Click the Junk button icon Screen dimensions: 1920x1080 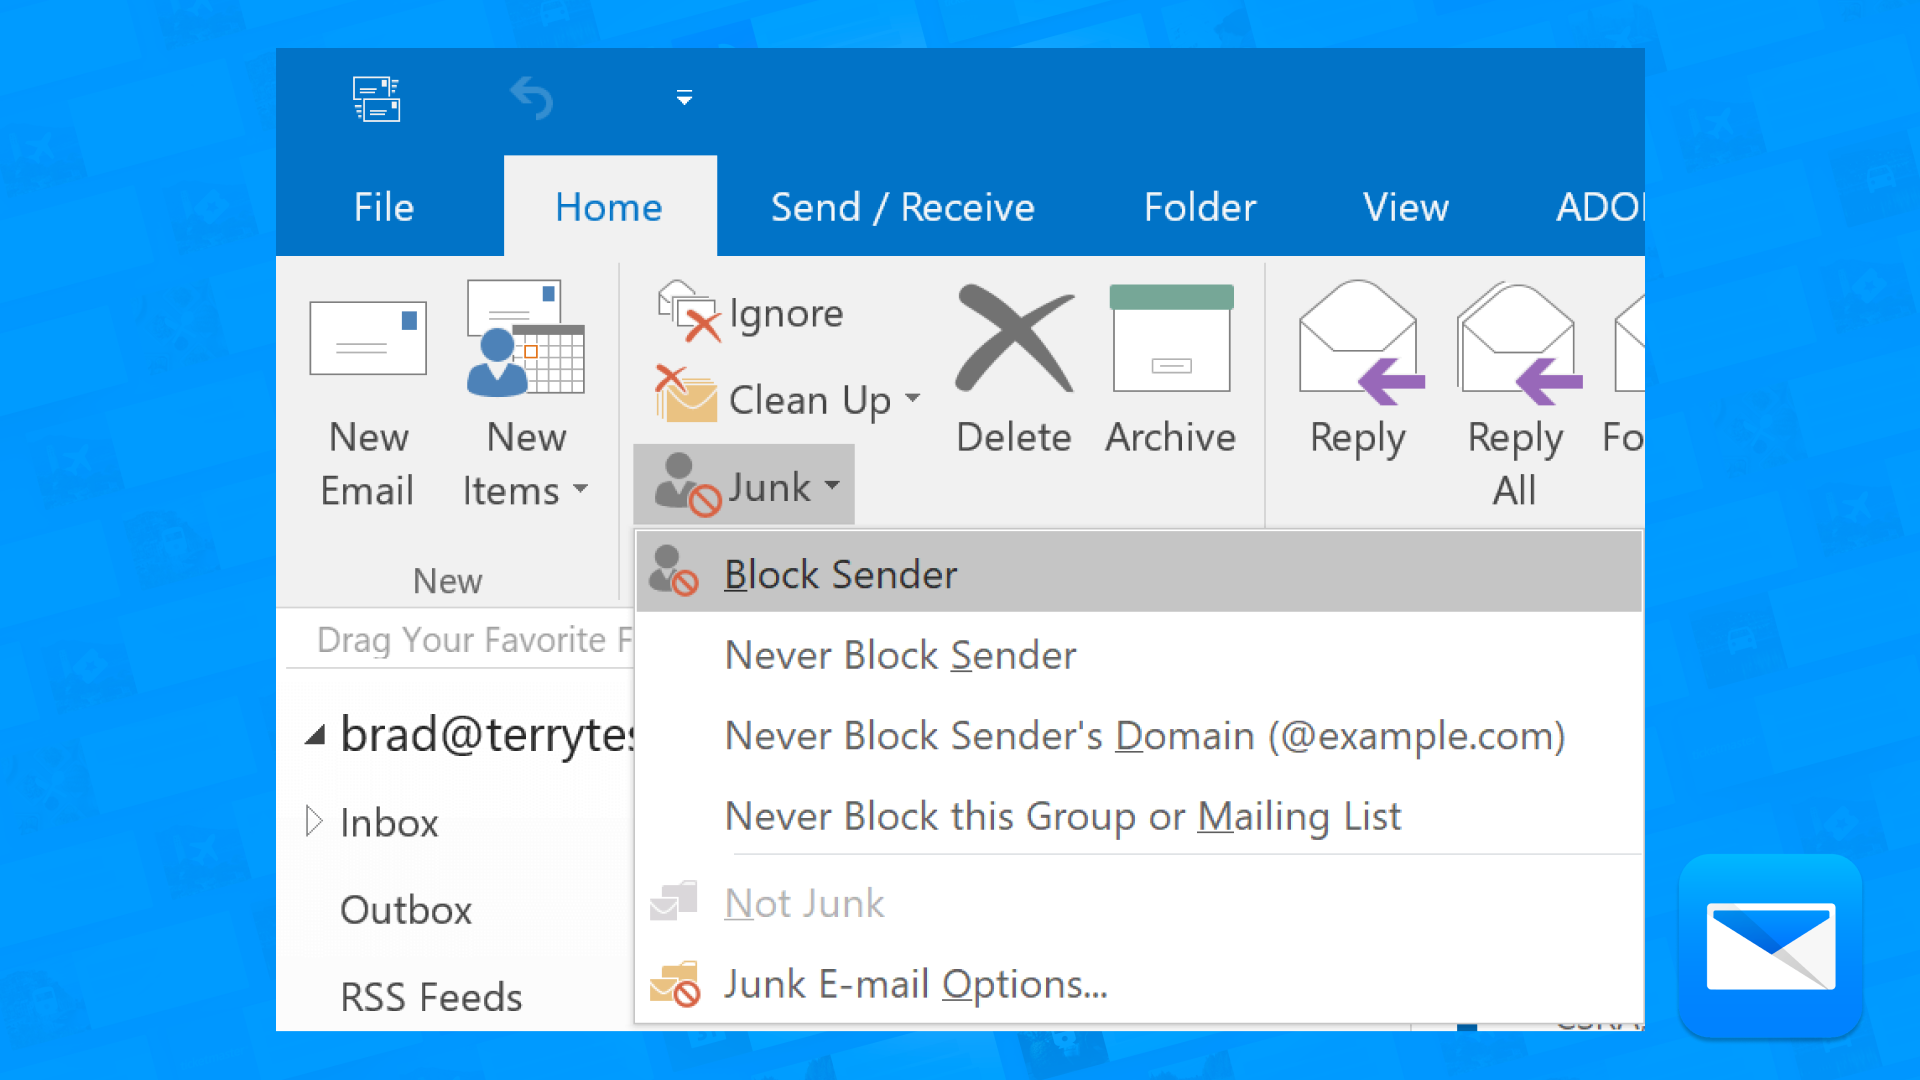(x=687, y=484)
